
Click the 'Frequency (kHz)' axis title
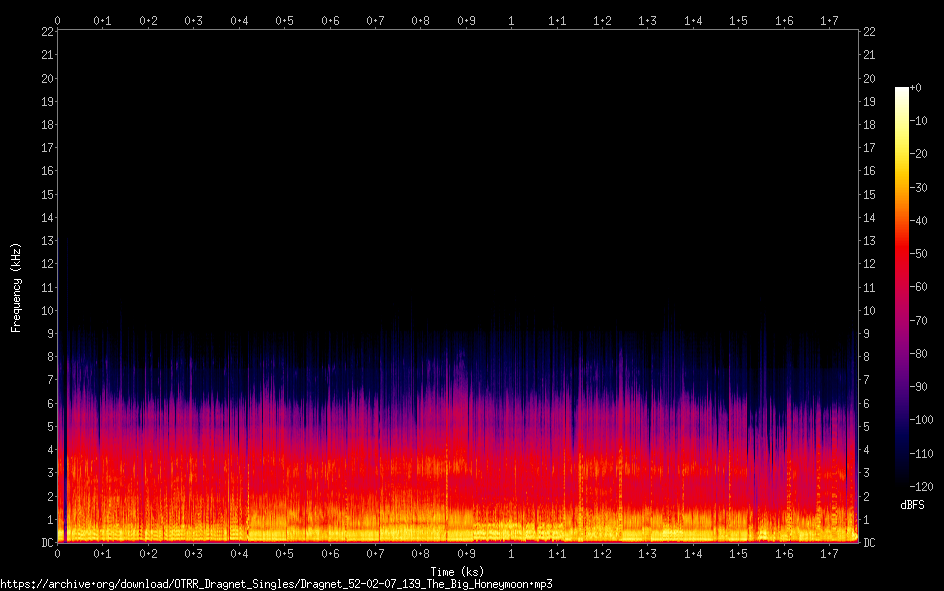[15, 287]
